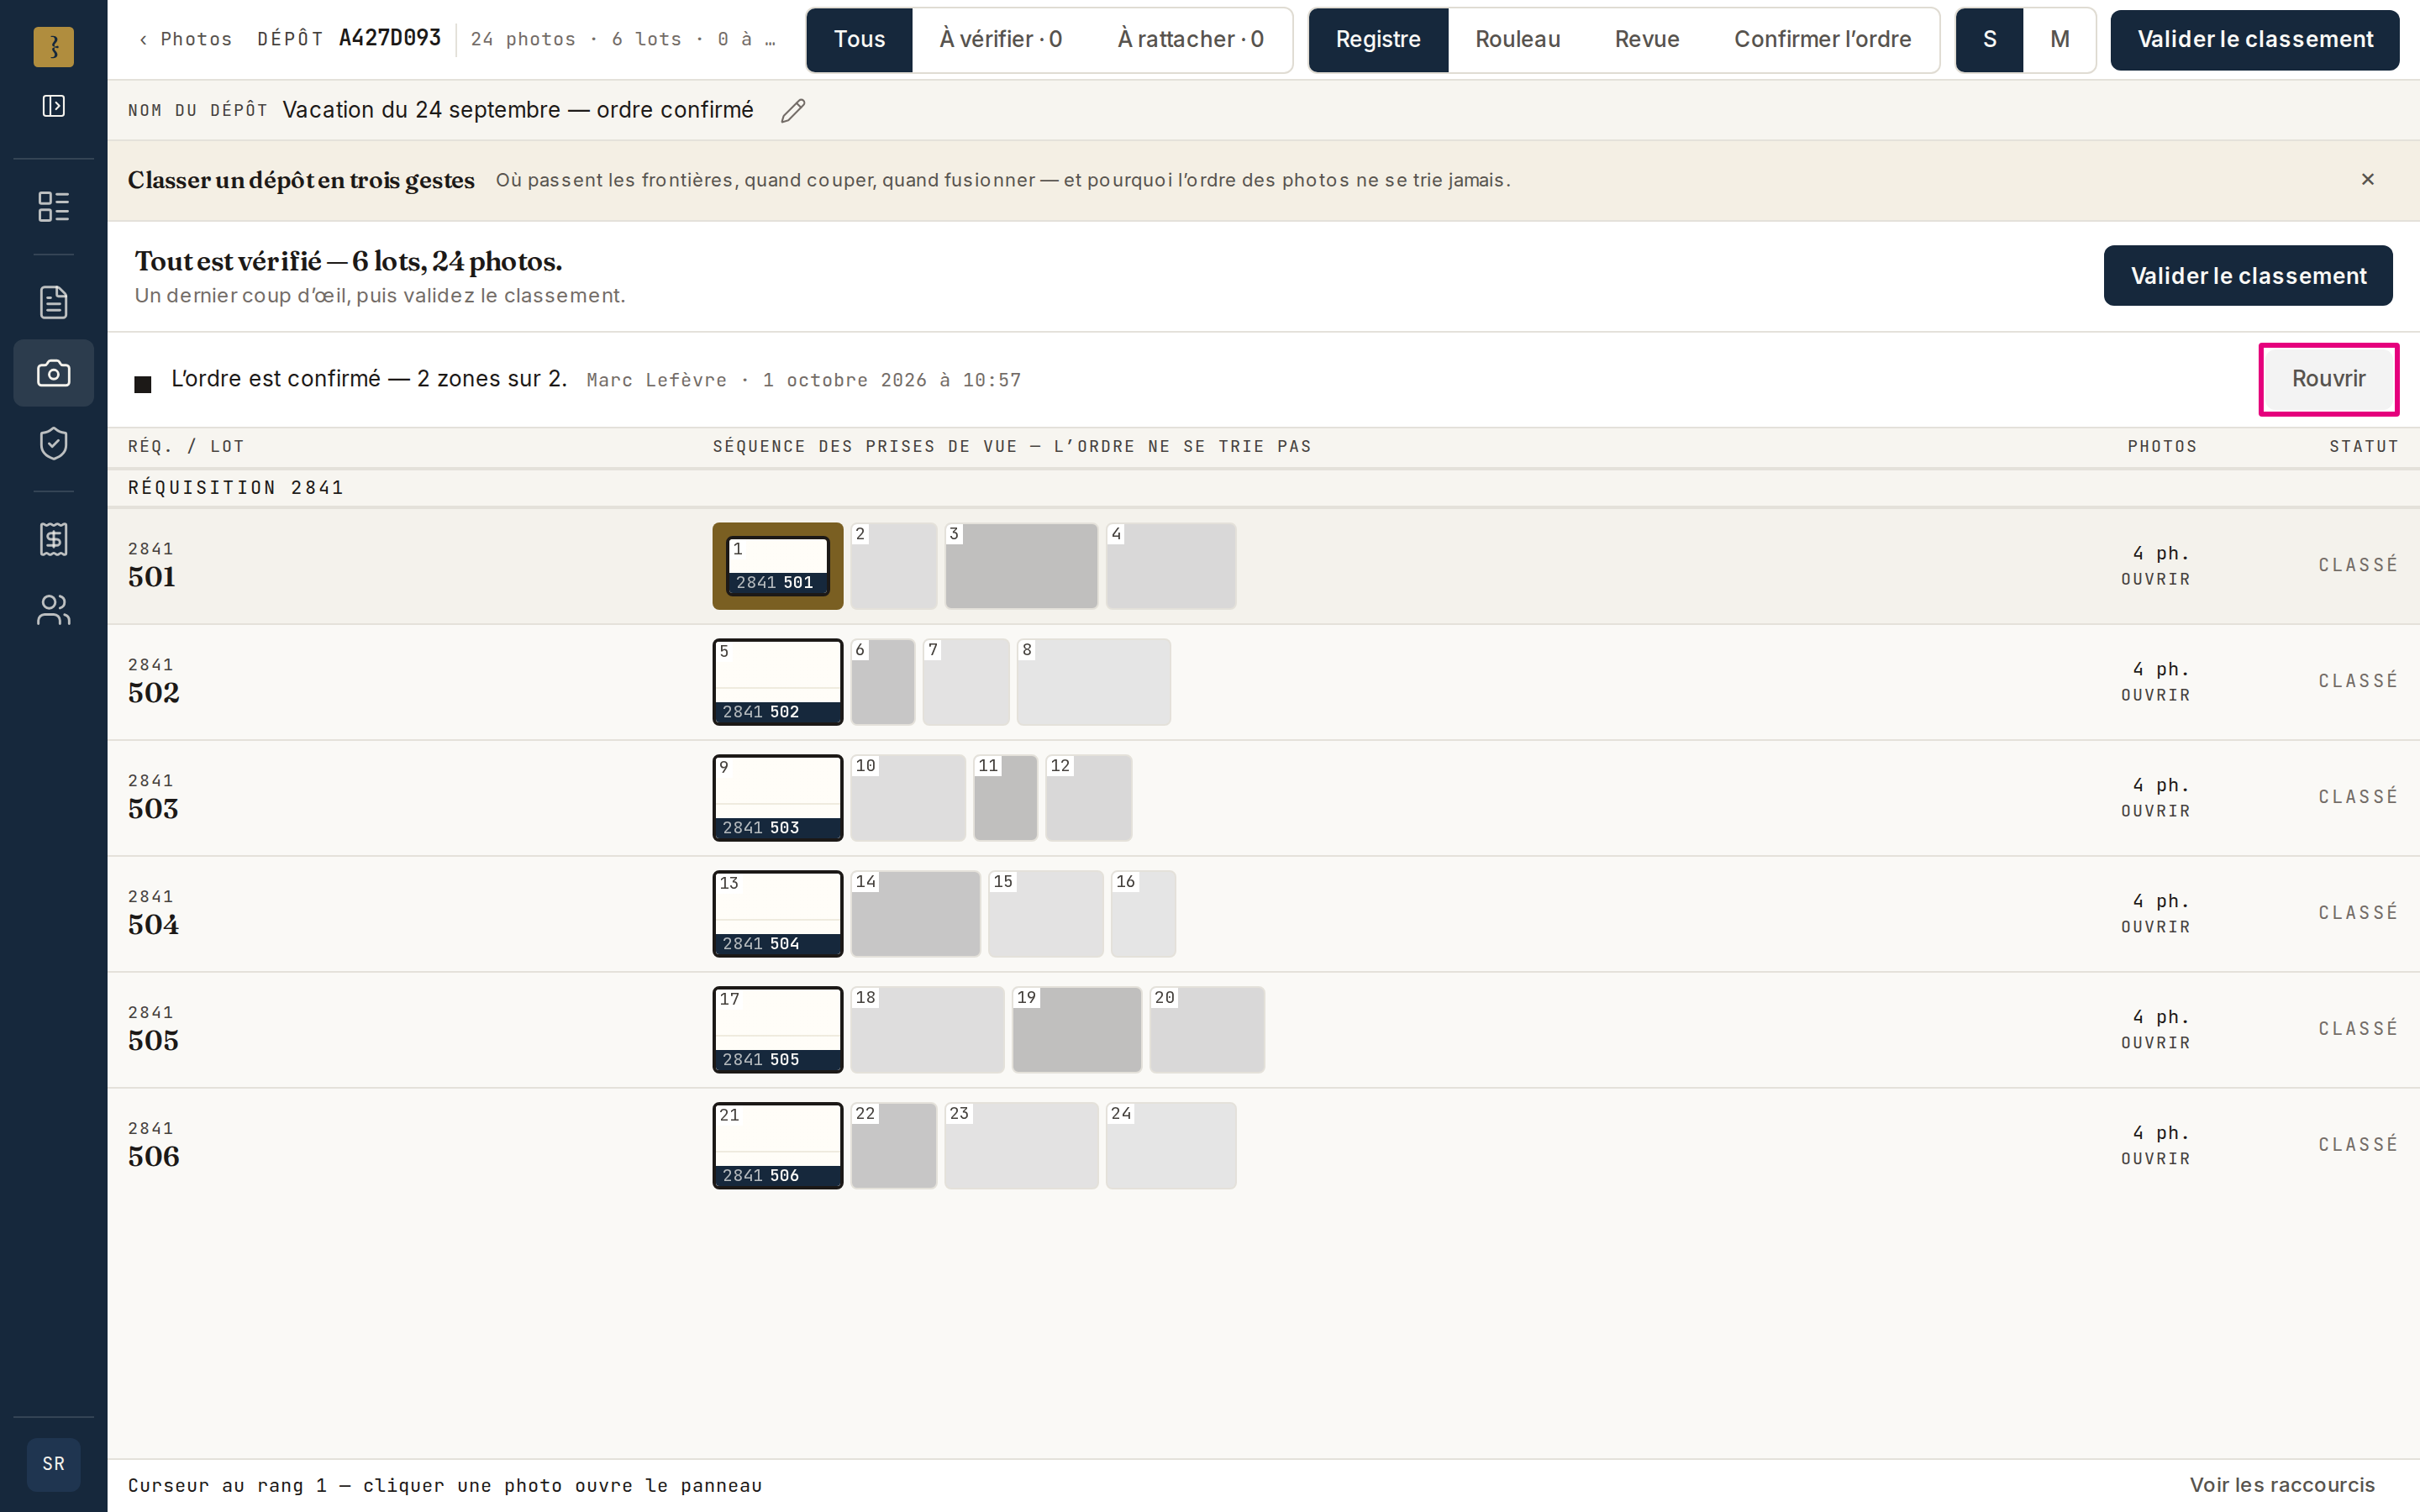
Task: Select the camera Photos icon in sidebar
Action: coord(53,373)
